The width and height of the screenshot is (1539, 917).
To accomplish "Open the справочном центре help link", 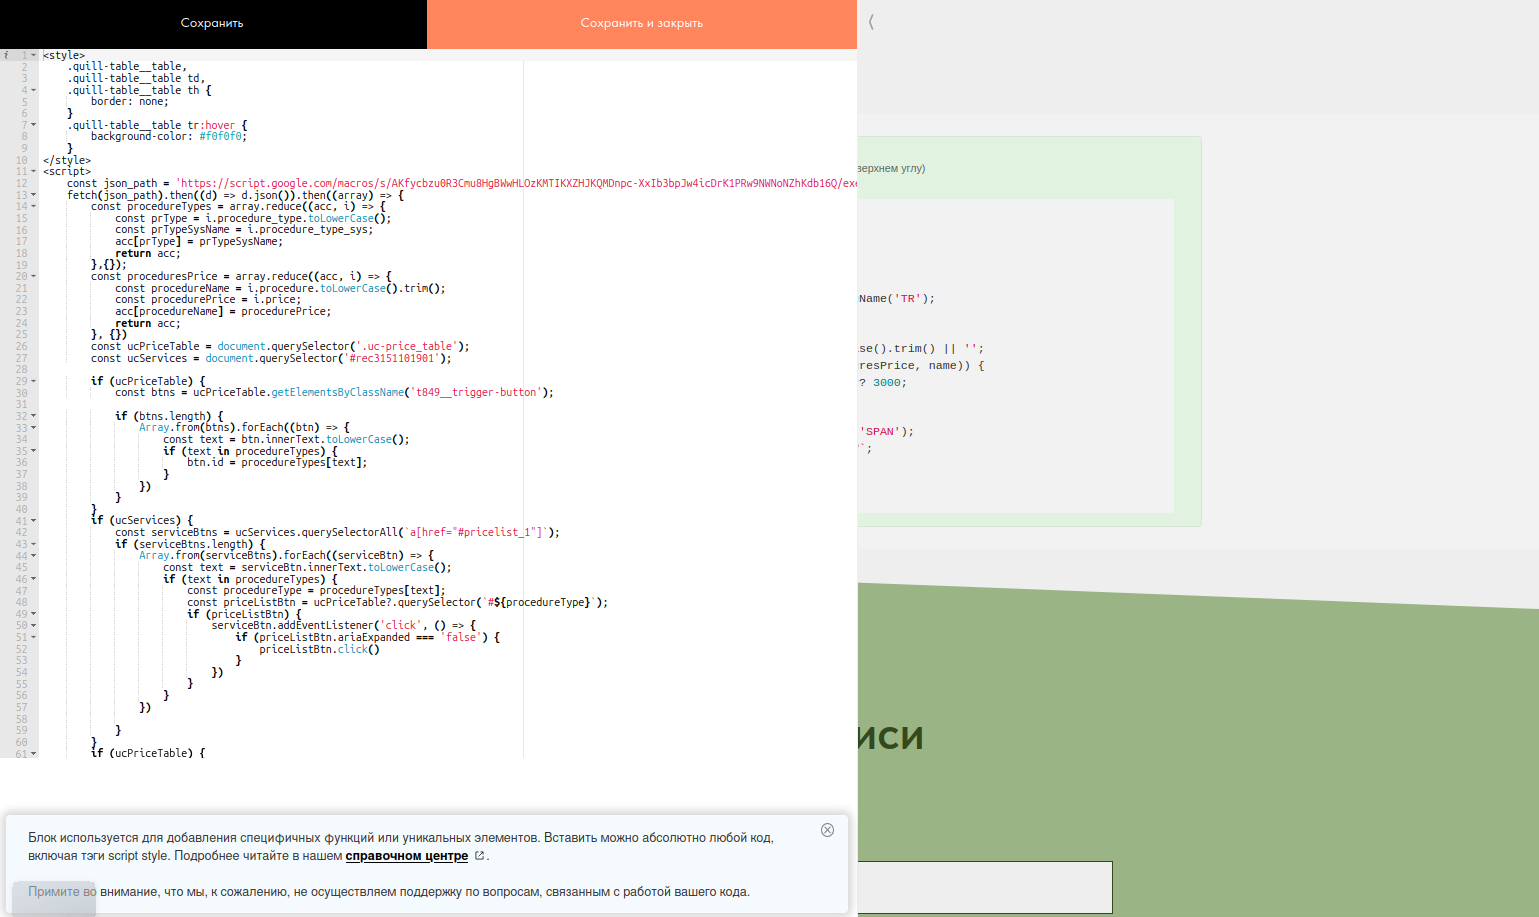I will click(x=407, y=856).
